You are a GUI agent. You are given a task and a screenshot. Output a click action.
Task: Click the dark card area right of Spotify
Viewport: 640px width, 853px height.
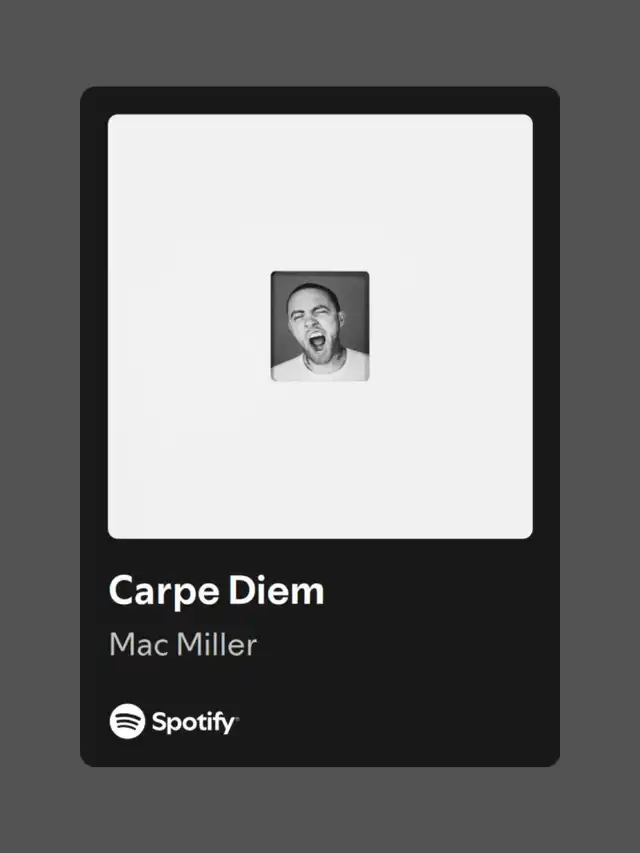(x=397, y=721)
